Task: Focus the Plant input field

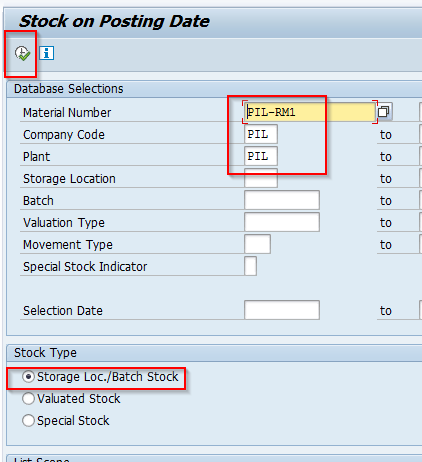Action: point(261,156)
